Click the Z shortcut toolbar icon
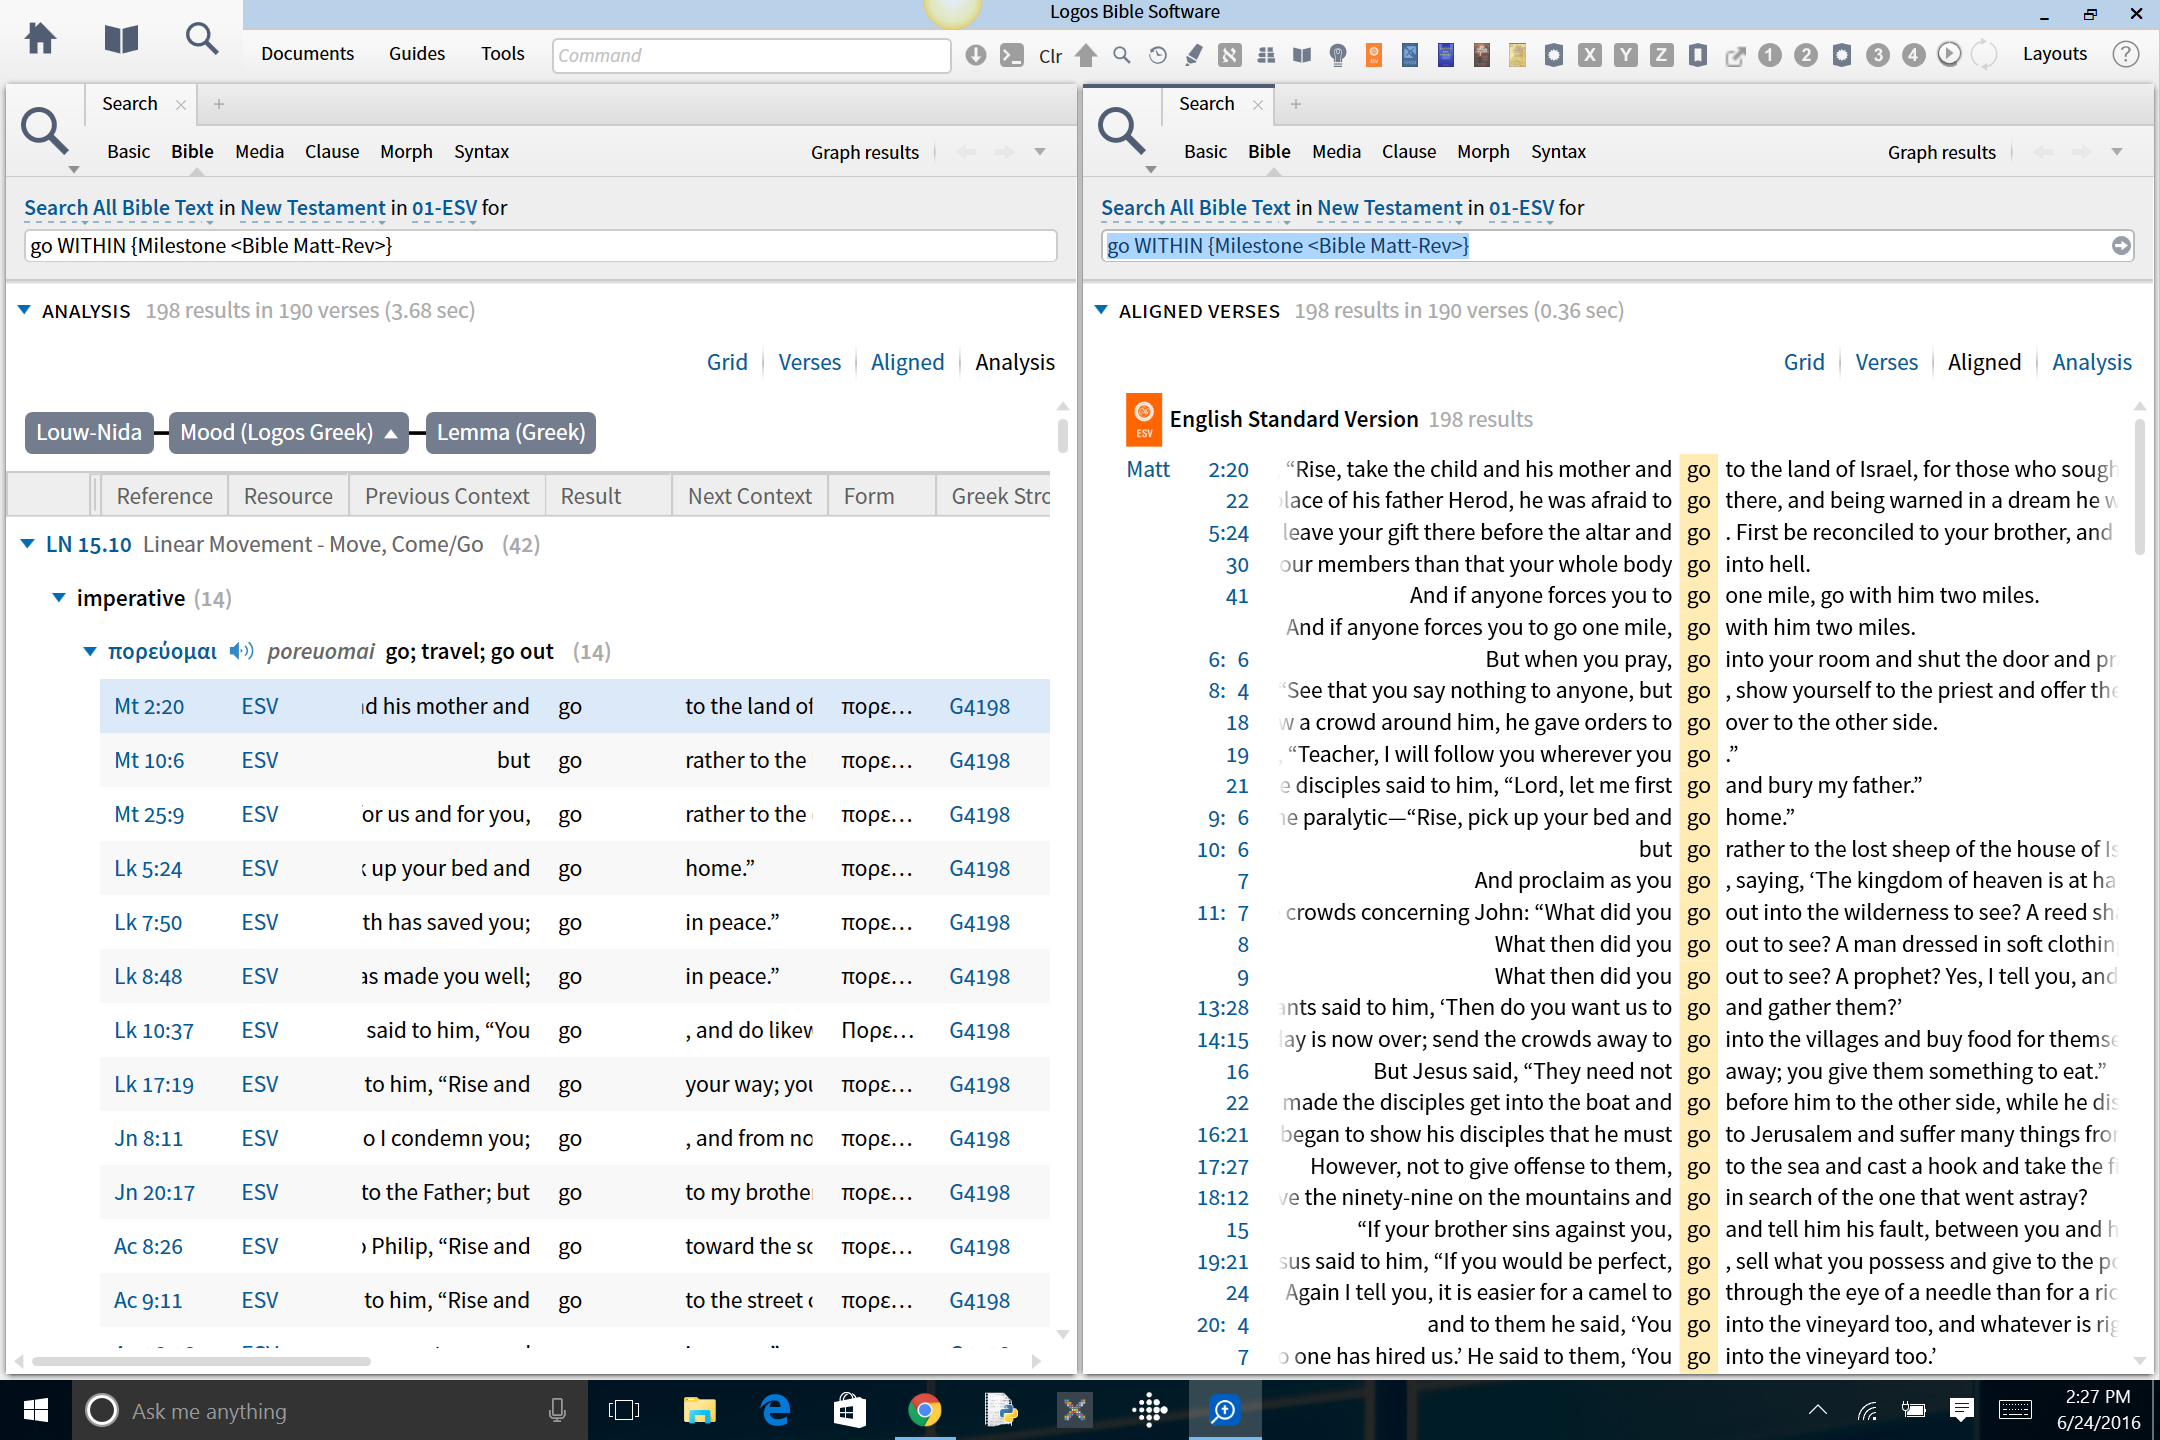Viewport: 2160px width, 1440px height. click(1662, 55)
